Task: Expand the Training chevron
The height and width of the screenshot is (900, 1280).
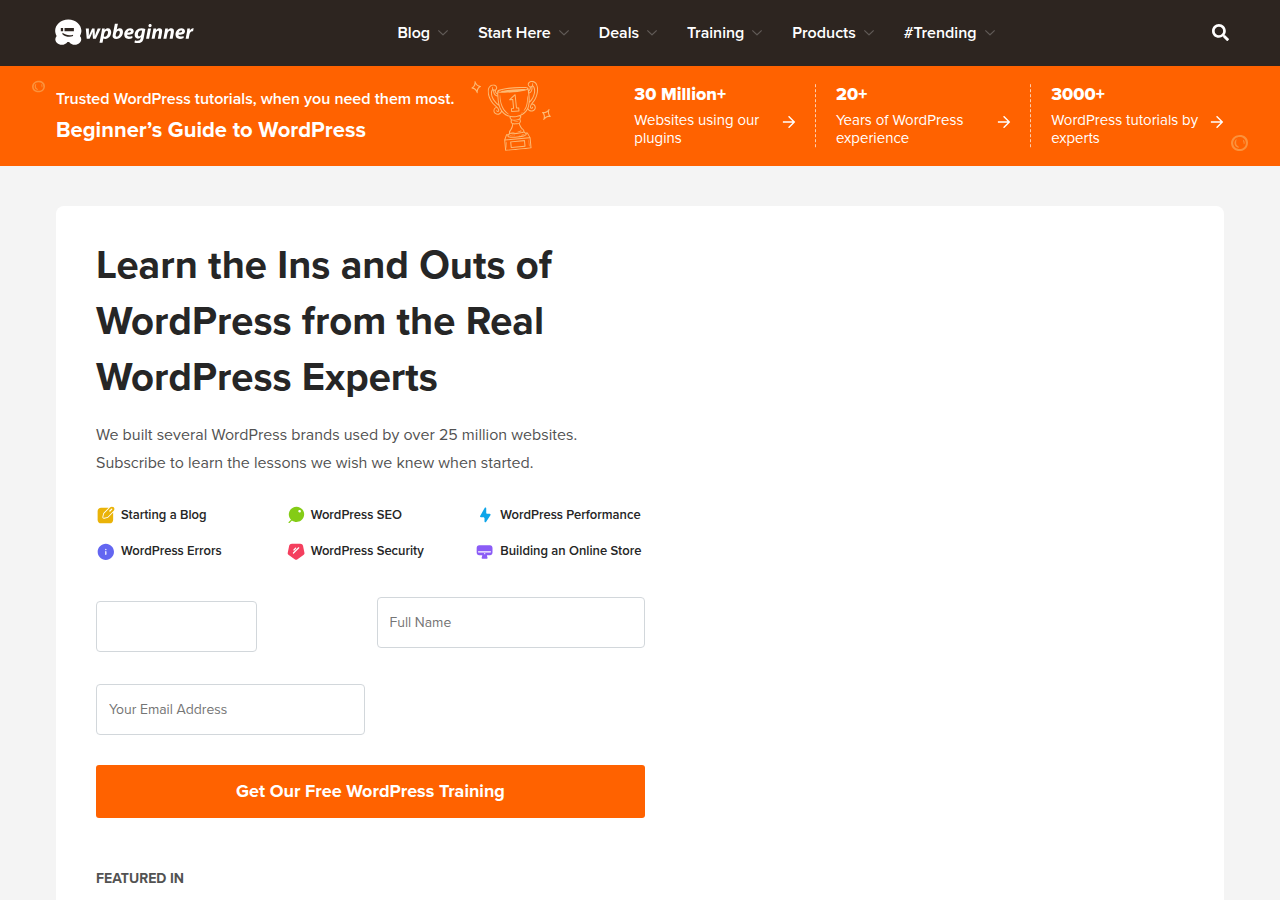Action: [x=757, y=33]
